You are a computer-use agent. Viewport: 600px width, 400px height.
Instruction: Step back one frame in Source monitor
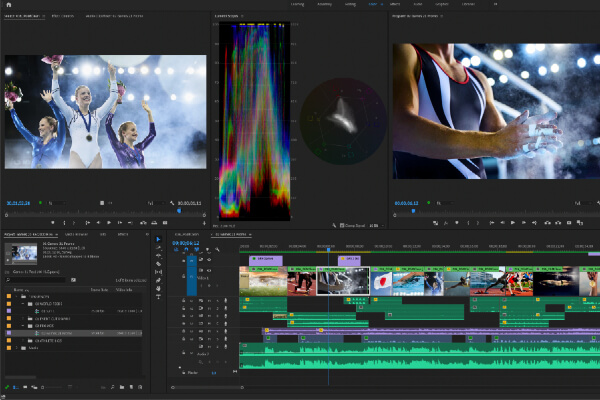pos(98,222)
